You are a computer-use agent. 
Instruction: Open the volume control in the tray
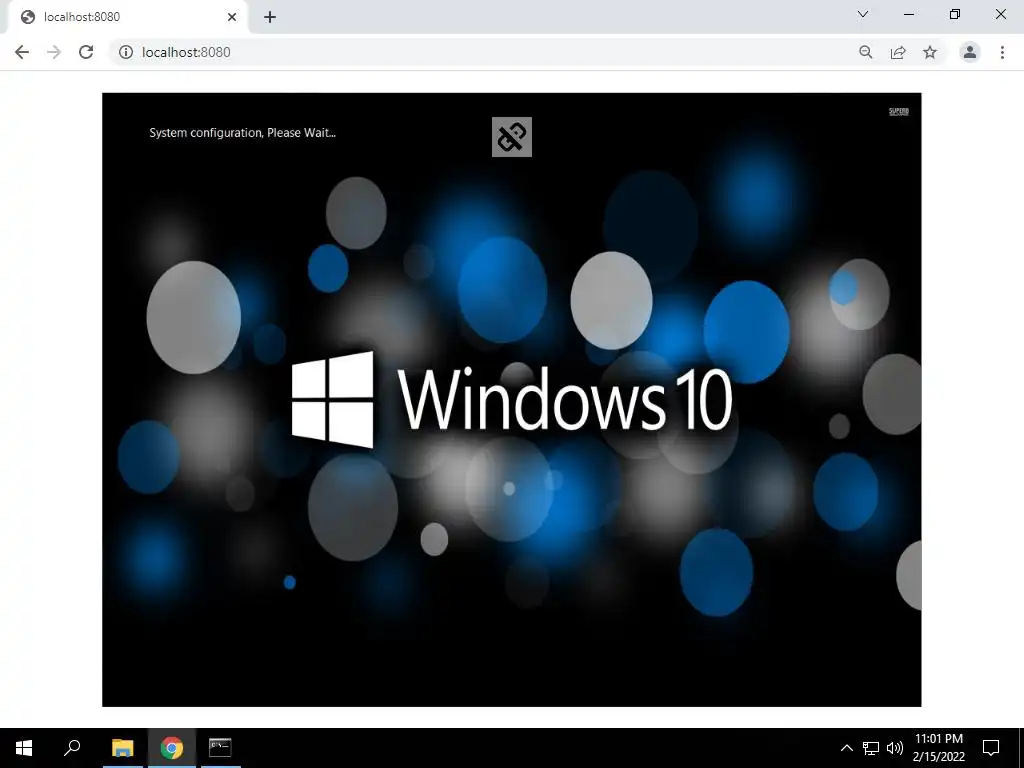[x=895, y=748]
